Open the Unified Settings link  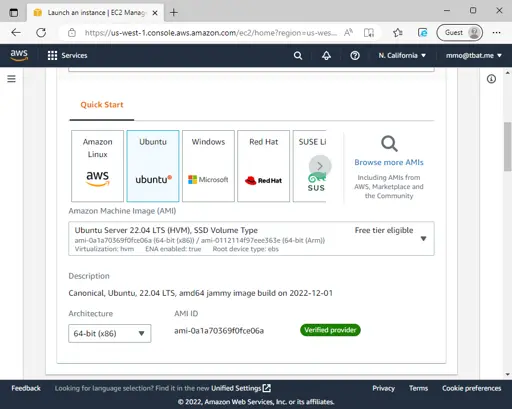236,388
